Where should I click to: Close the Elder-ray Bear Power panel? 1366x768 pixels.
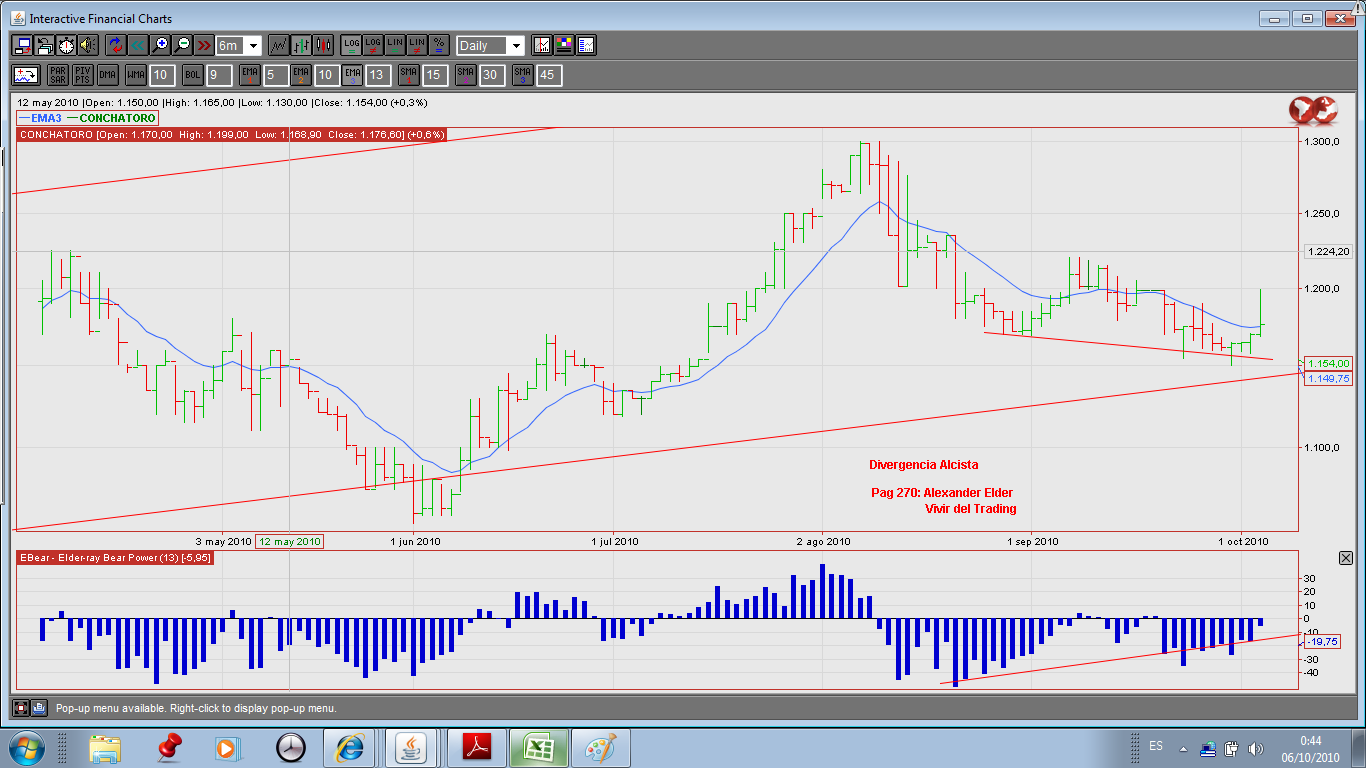(1345, 558)
